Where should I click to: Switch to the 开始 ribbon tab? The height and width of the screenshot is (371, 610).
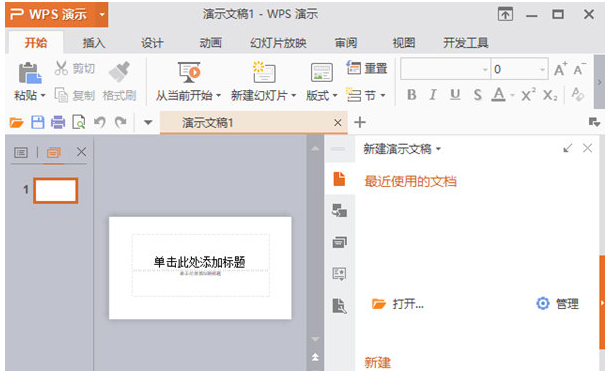pos(36,43)
